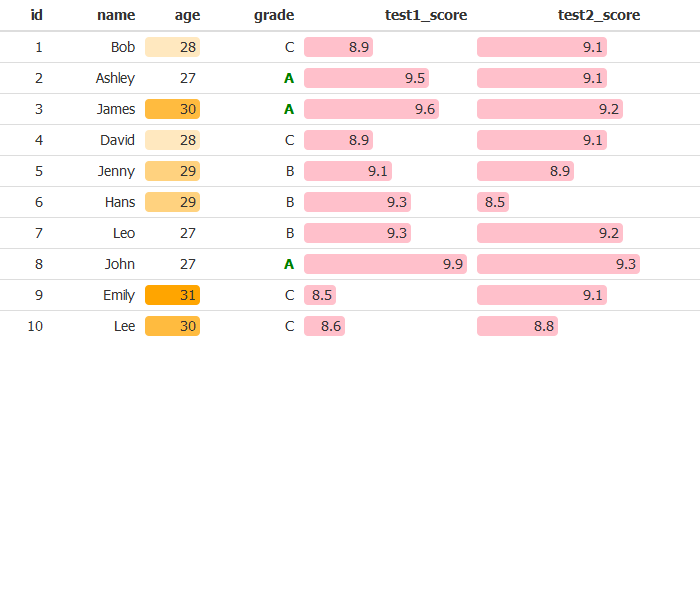The height and width of the screenshot is (600, 700).
Task: Click Lee's test1 score bar 8.6
Action: pos(325,326)
